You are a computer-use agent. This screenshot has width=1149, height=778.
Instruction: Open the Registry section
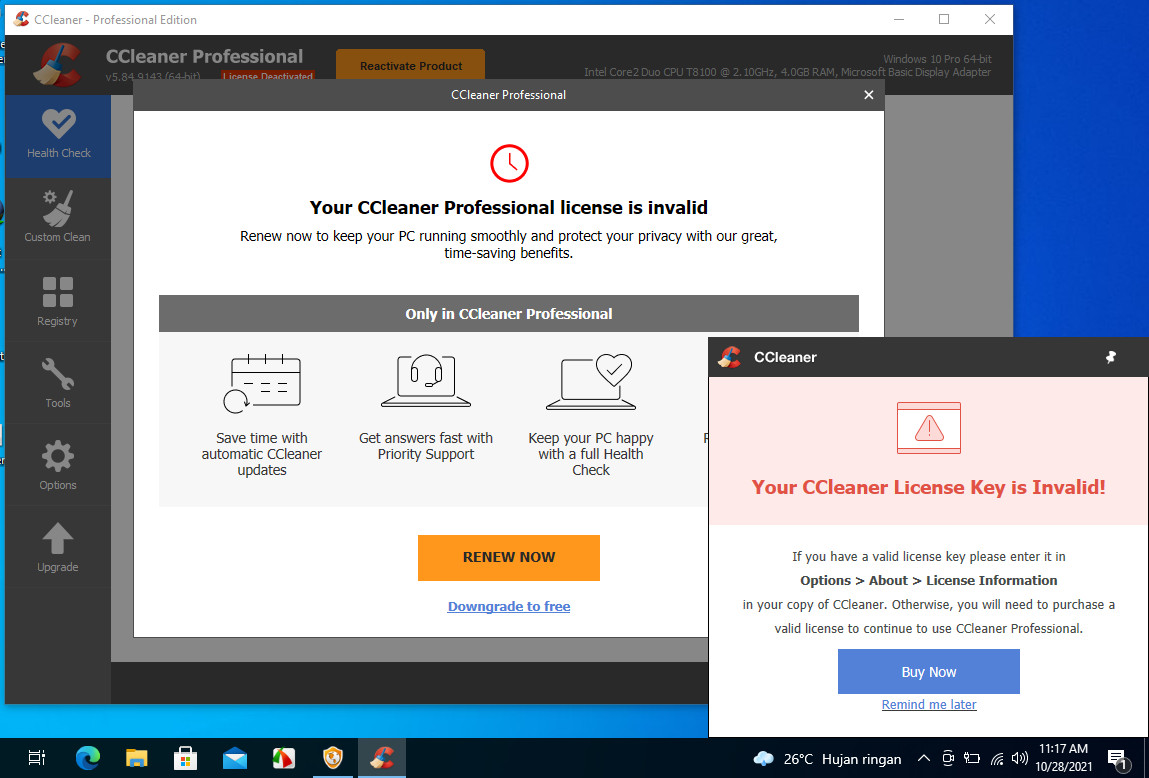(x=57, y=301)
